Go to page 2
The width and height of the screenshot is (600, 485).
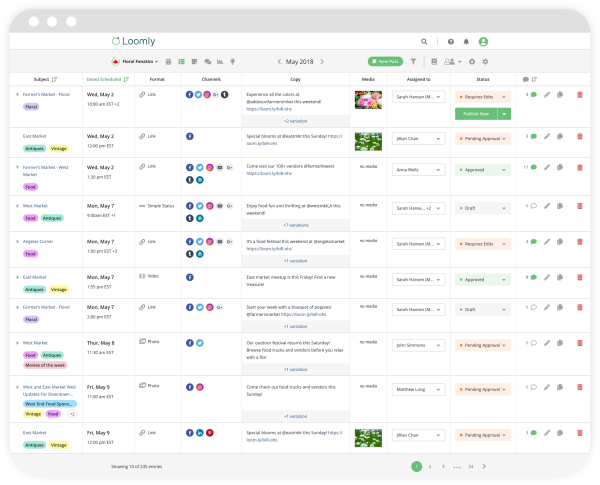[x=430, y=467]
